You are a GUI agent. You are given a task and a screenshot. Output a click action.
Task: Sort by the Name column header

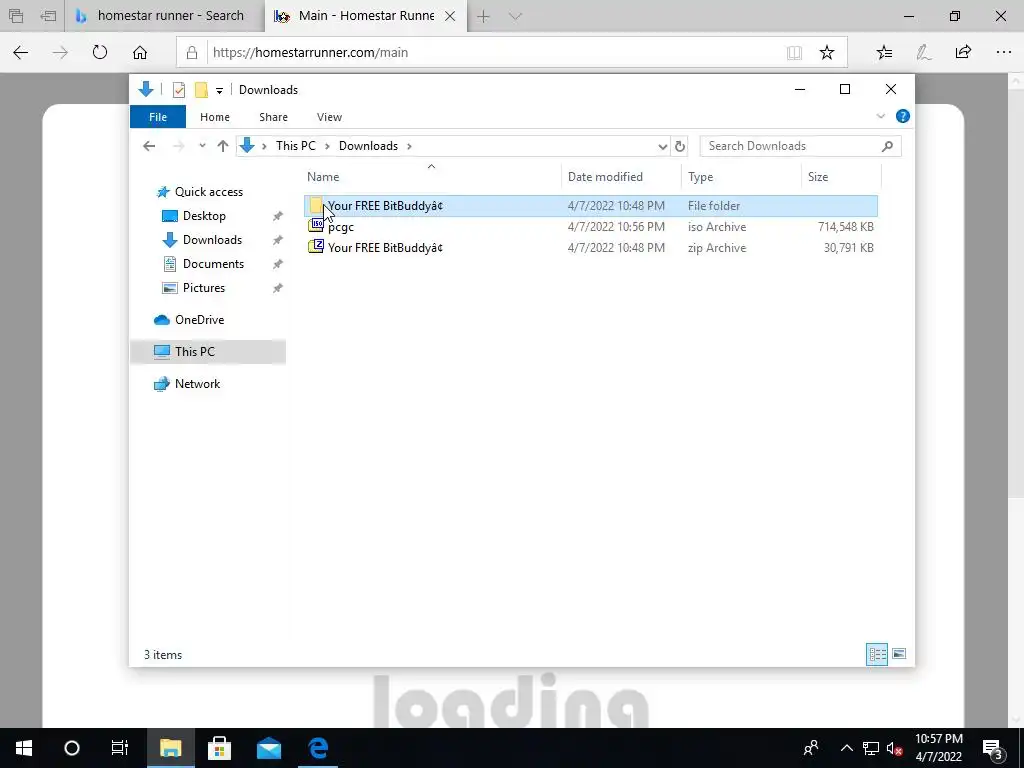click(x=432, y=176)
